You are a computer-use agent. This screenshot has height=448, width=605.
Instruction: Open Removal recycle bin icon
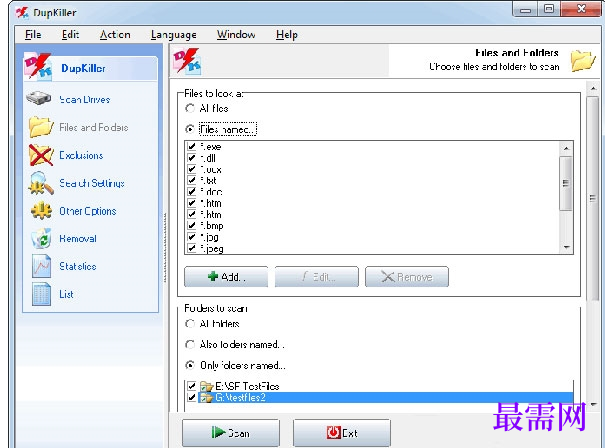(x=41, y=238)
